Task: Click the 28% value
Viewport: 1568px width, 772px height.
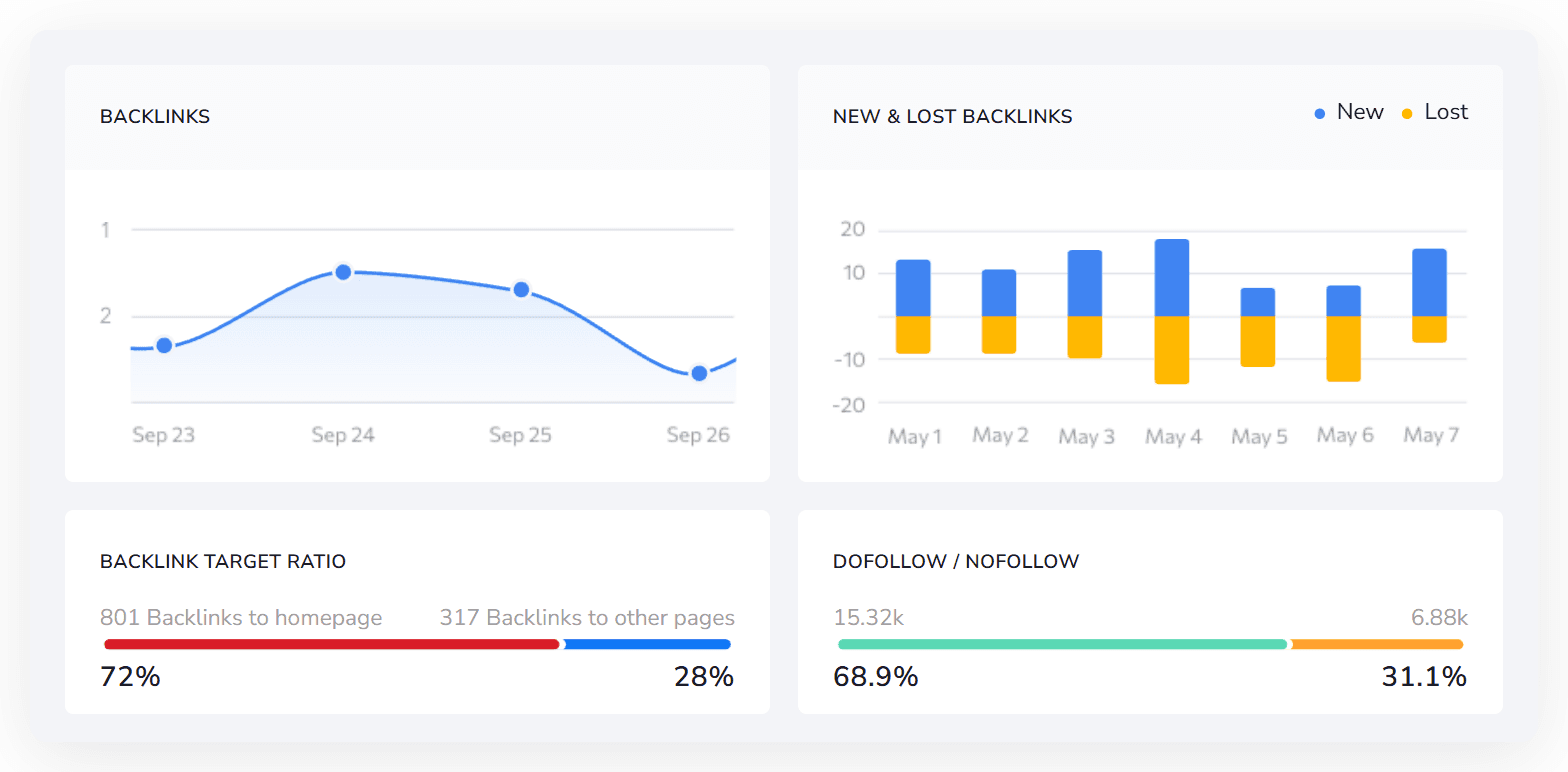Action: click(x=704, y=677)
